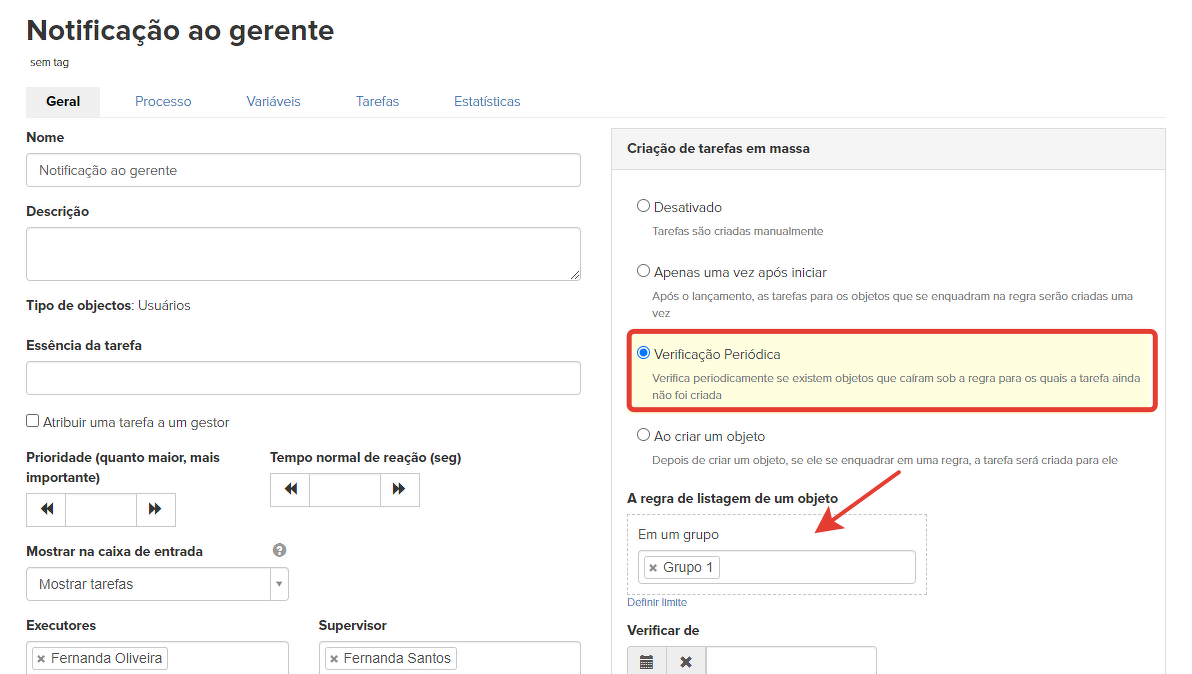The image size is (1192, 674).
Task: Open the calendar icon under Verificar de
Action: point(647,662)
